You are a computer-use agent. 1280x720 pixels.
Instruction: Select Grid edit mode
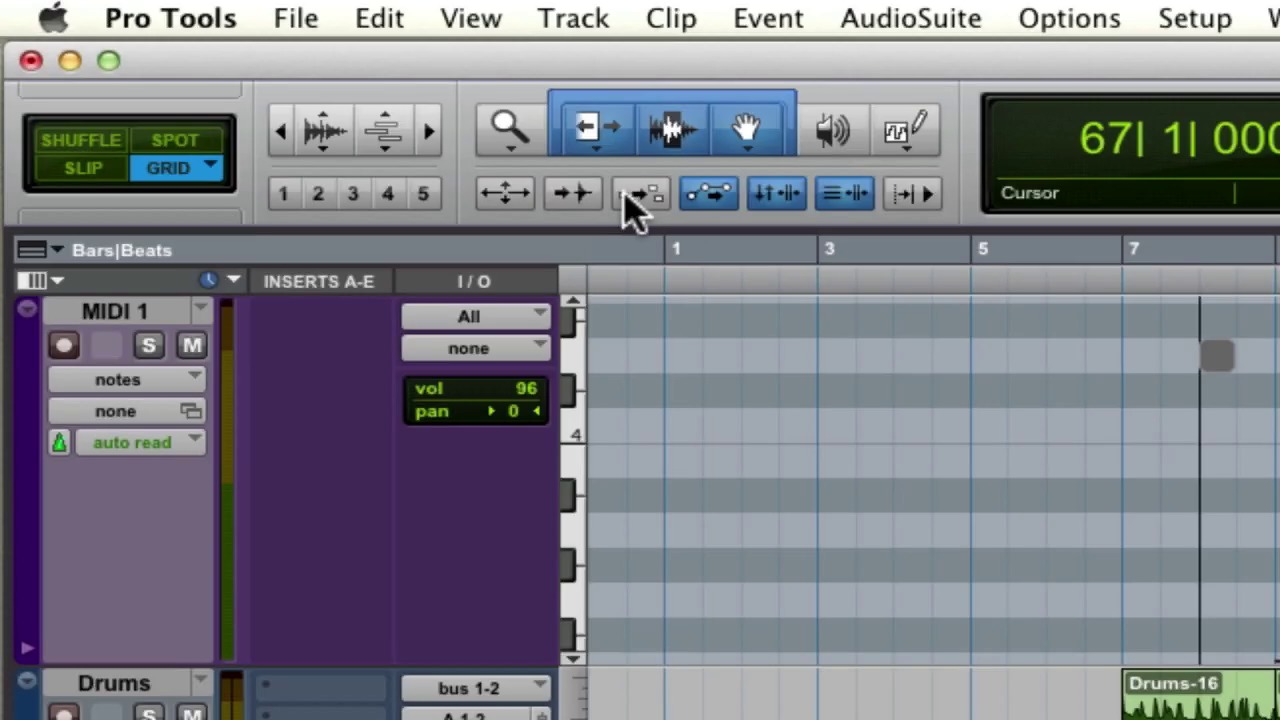tap(167, 168)
